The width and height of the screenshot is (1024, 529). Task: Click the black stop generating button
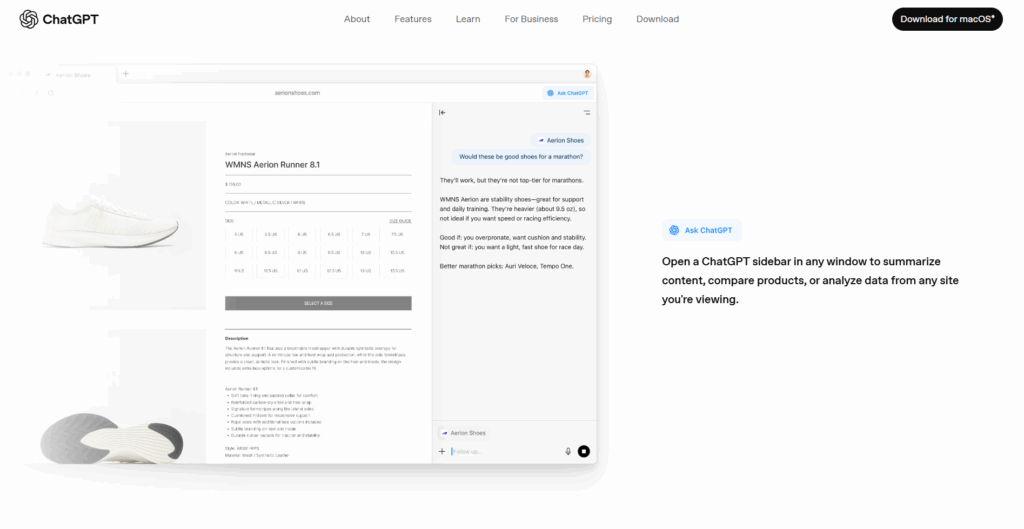(584, 451)
